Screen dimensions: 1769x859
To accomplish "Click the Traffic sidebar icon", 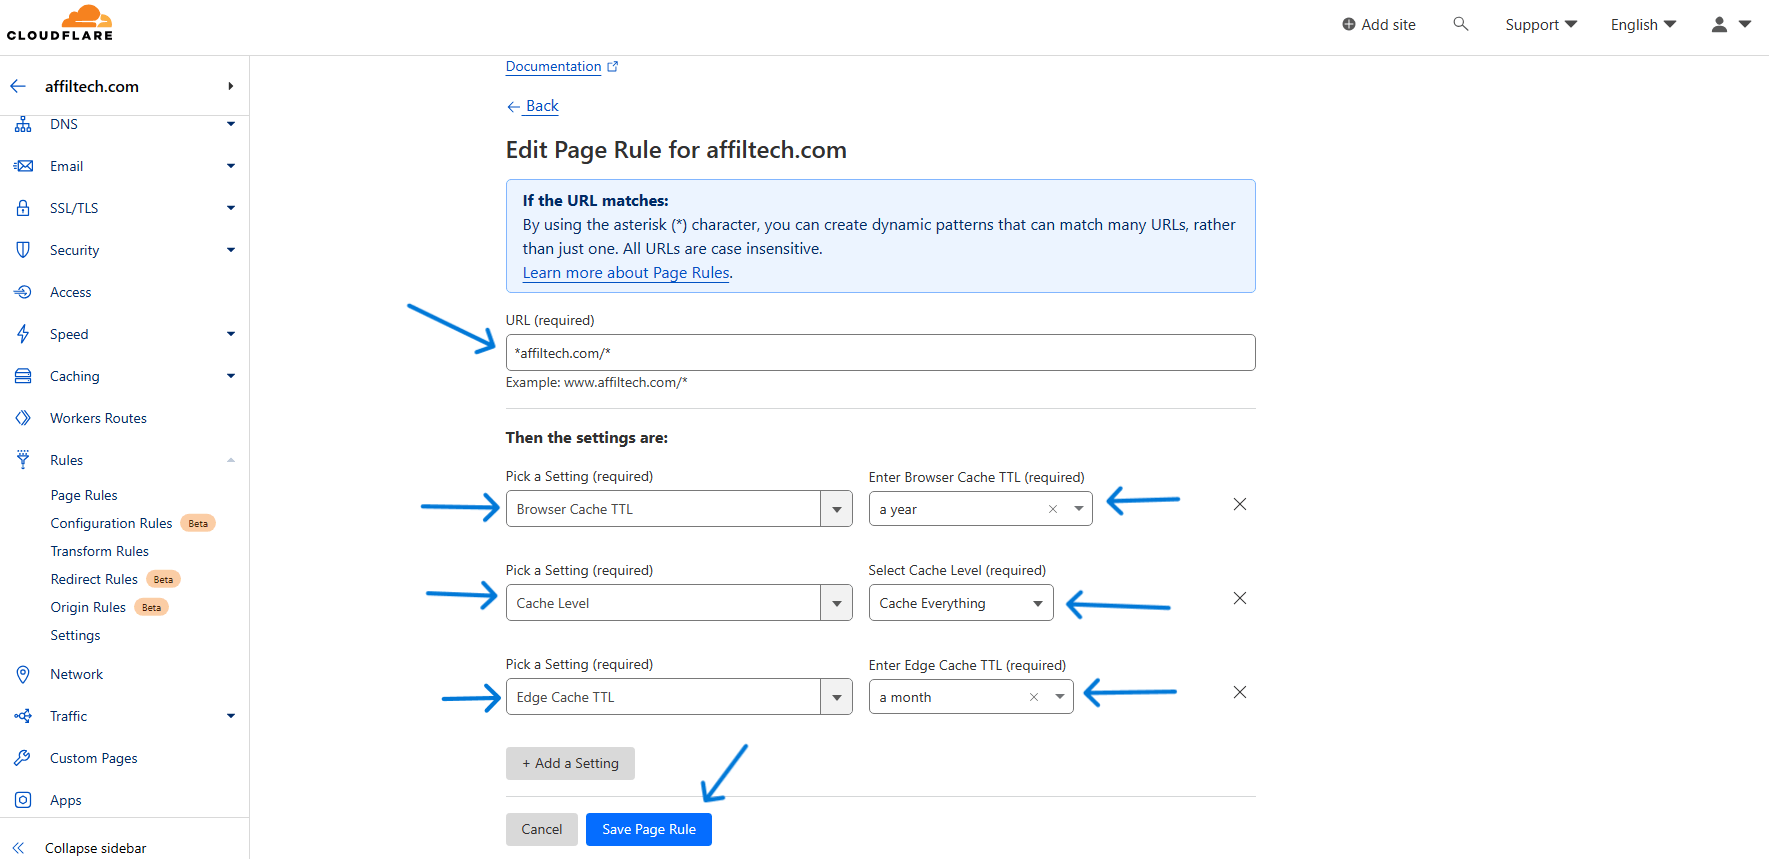I will (x=23, y=716).
